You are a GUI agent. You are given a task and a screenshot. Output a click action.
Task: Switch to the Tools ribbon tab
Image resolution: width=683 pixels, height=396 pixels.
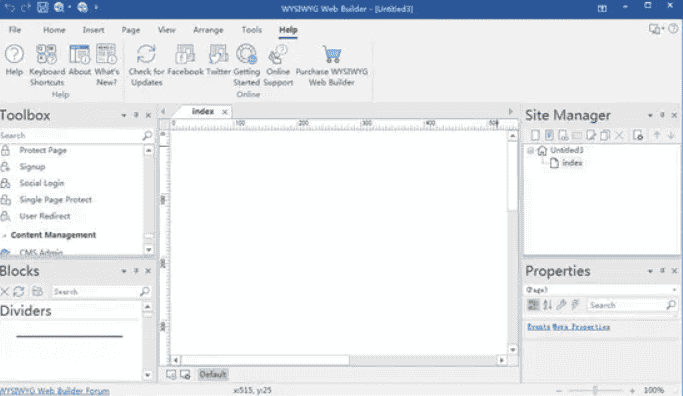[252, 30]
